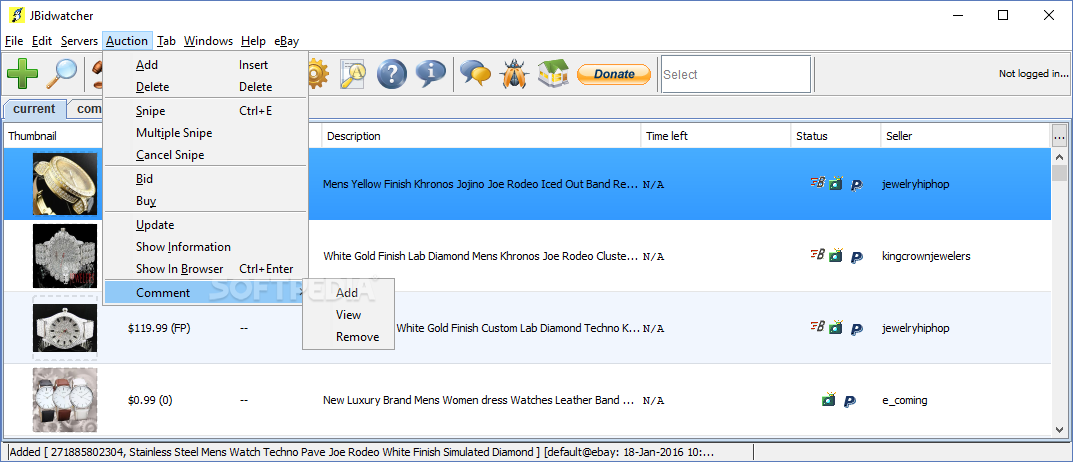Click the green plus Add auction icon

point(23,74)
